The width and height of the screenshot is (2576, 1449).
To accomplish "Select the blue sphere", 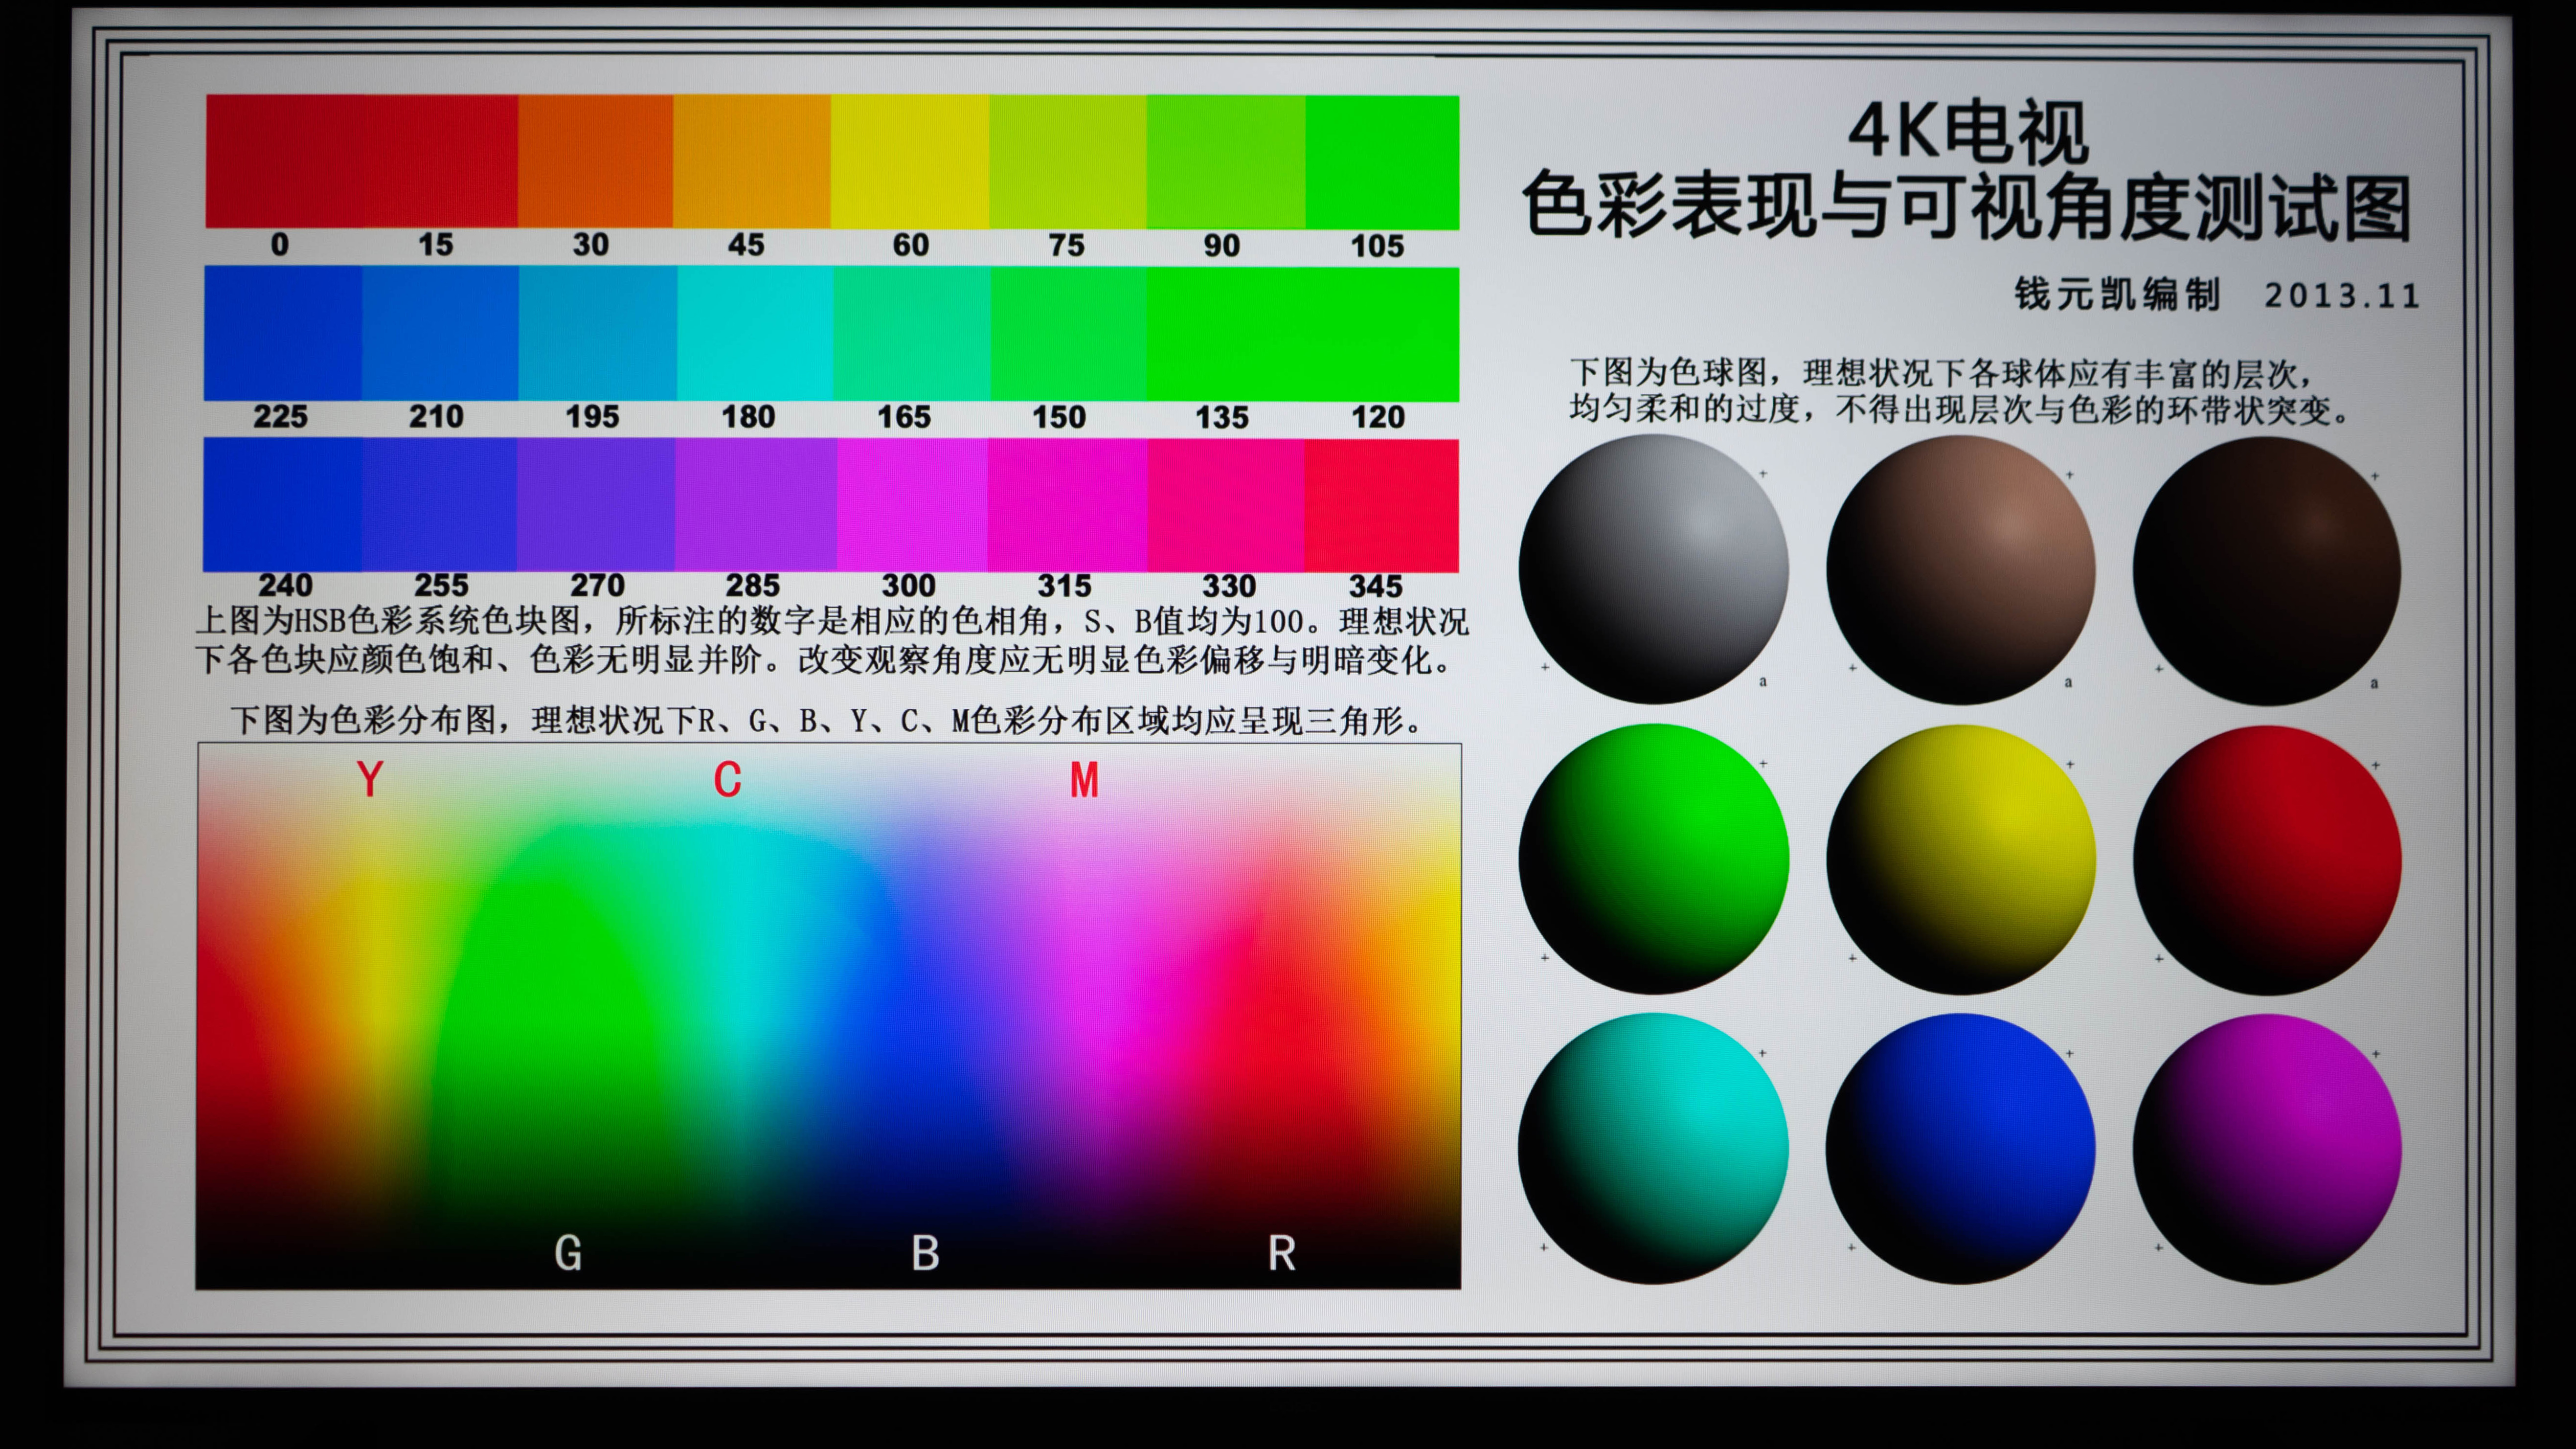I will tap(1961, 1149).
